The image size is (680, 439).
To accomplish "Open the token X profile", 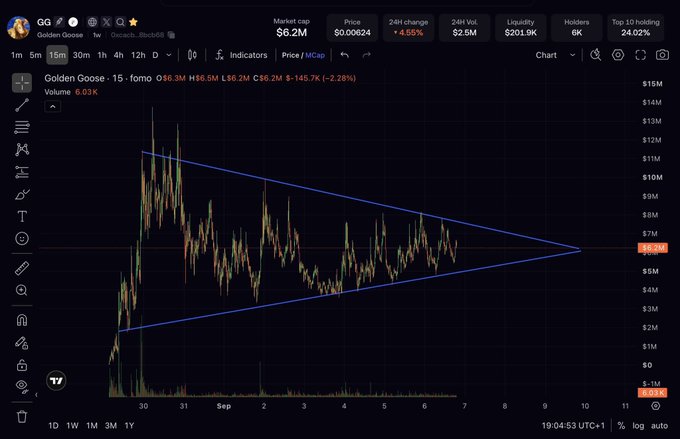I will click(x=106, y=22).
